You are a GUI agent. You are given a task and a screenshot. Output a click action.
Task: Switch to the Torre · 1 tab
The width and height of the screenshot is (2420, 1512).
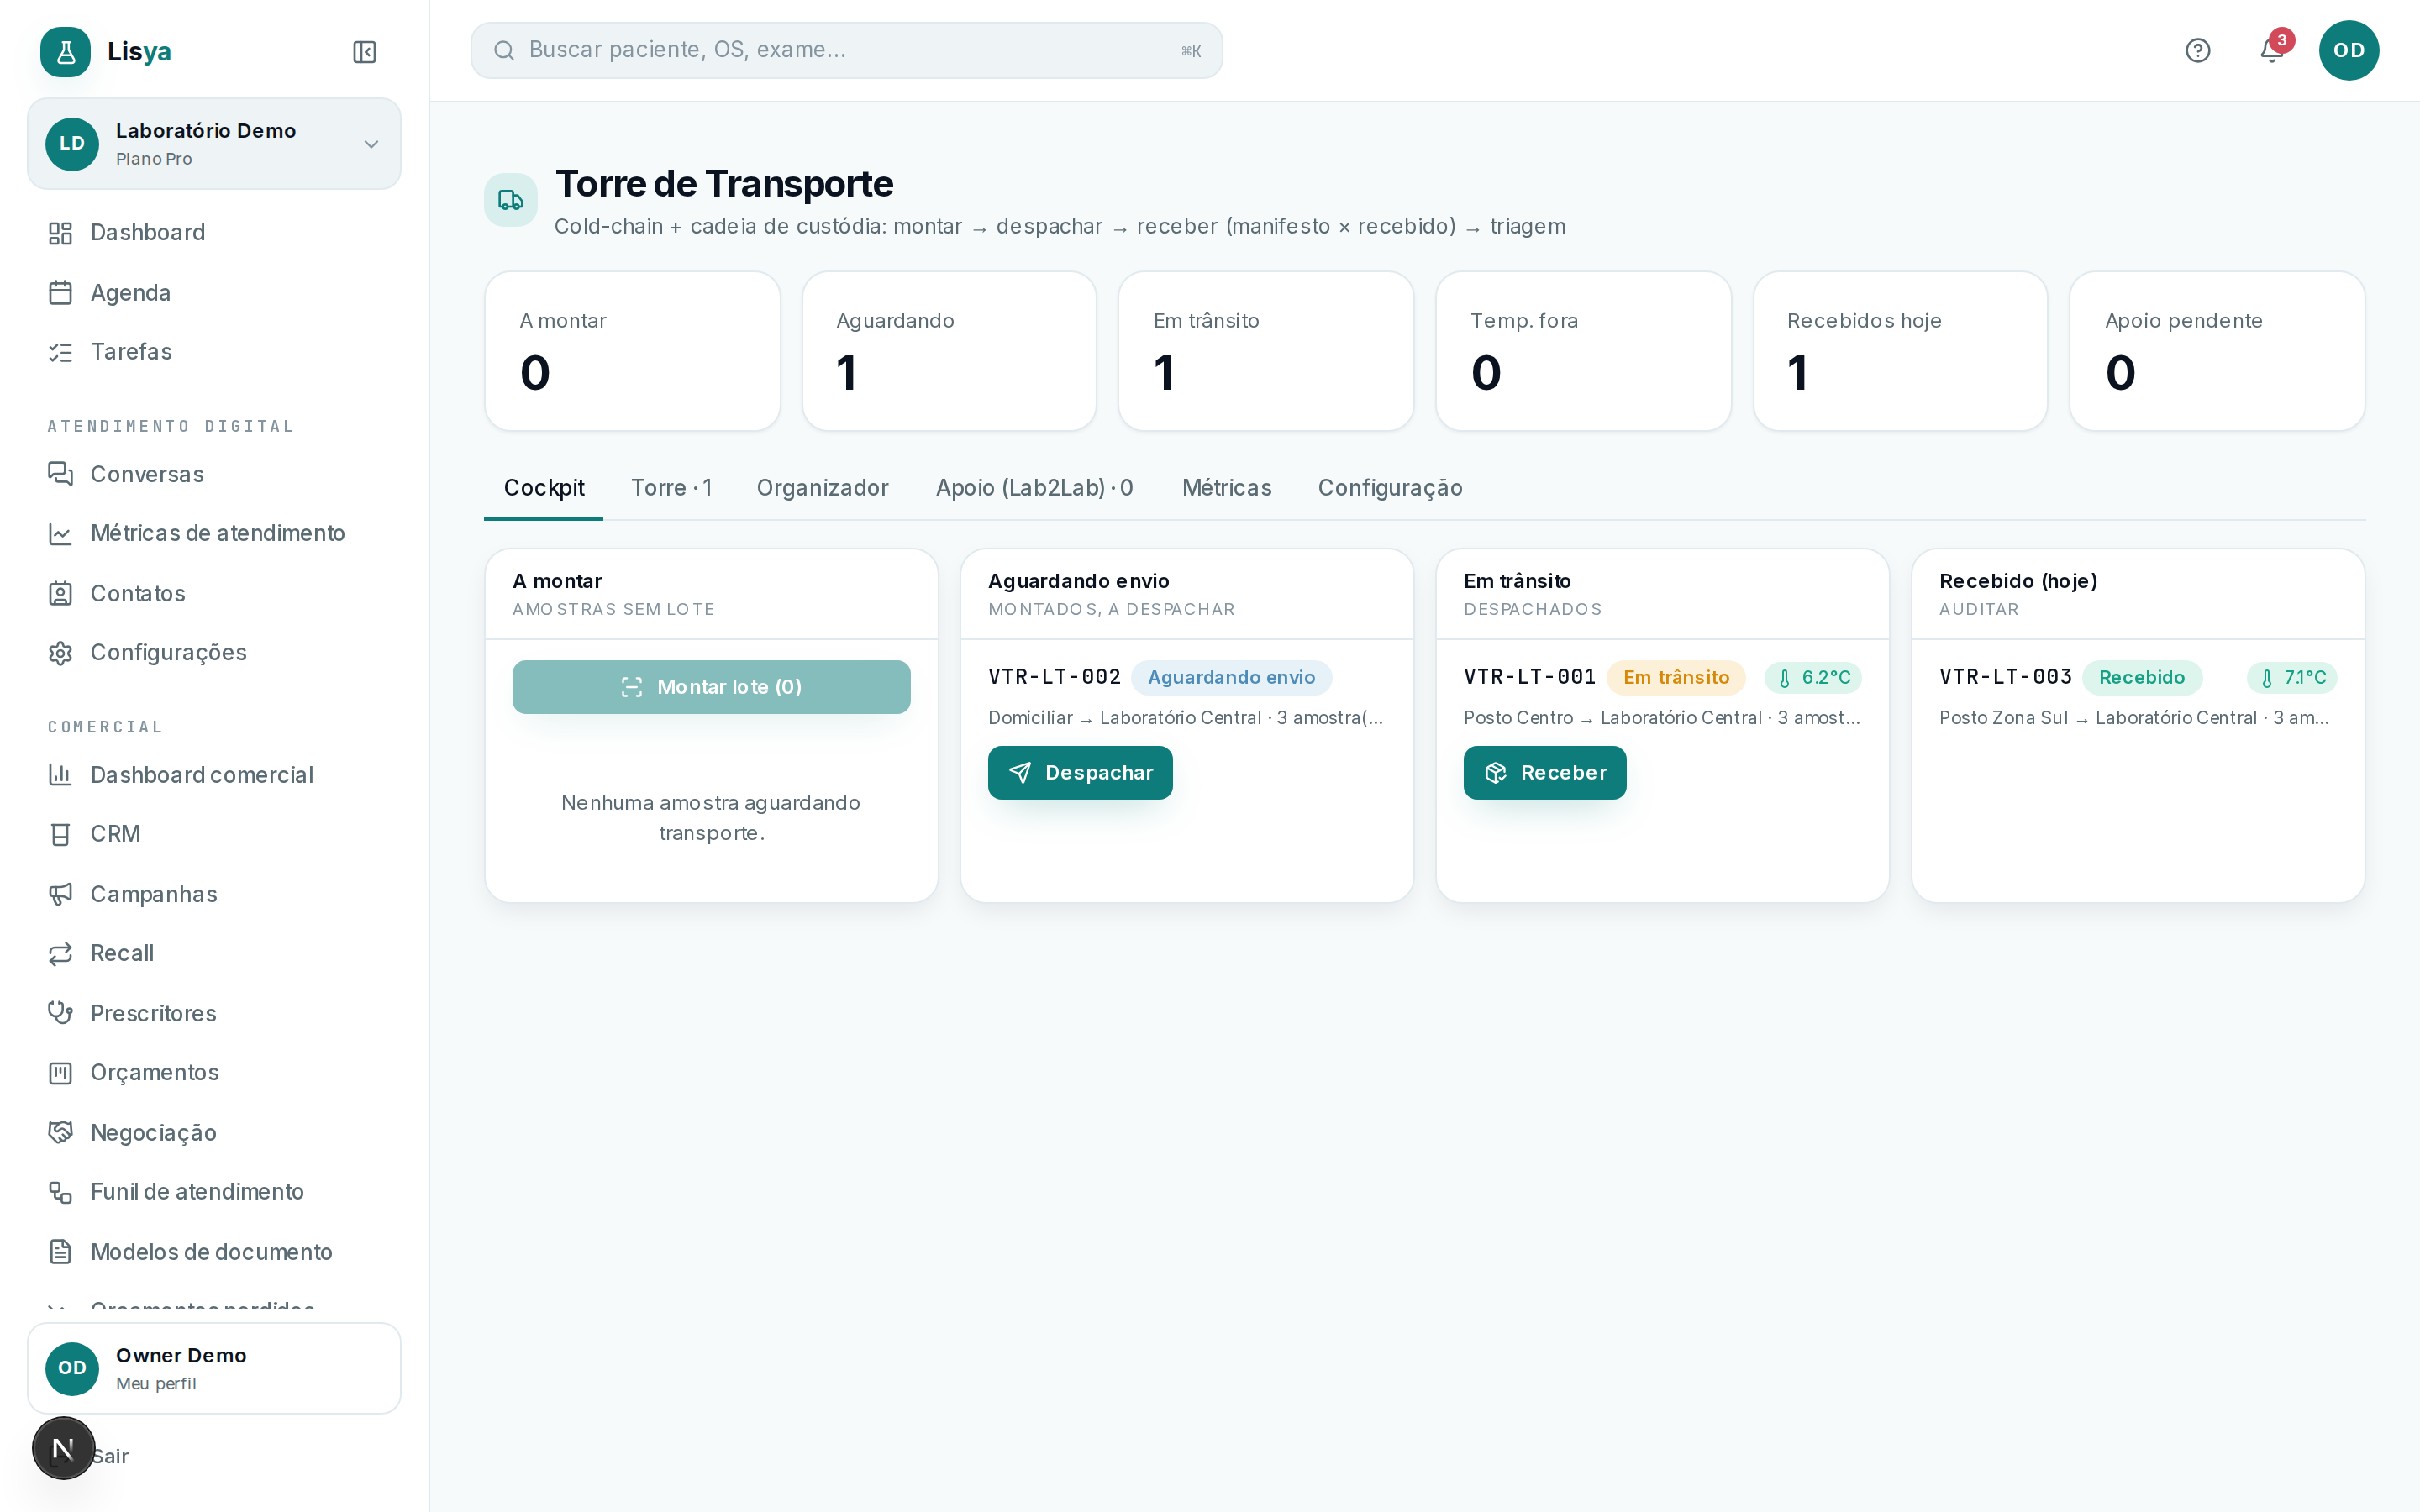pos(671,488)
